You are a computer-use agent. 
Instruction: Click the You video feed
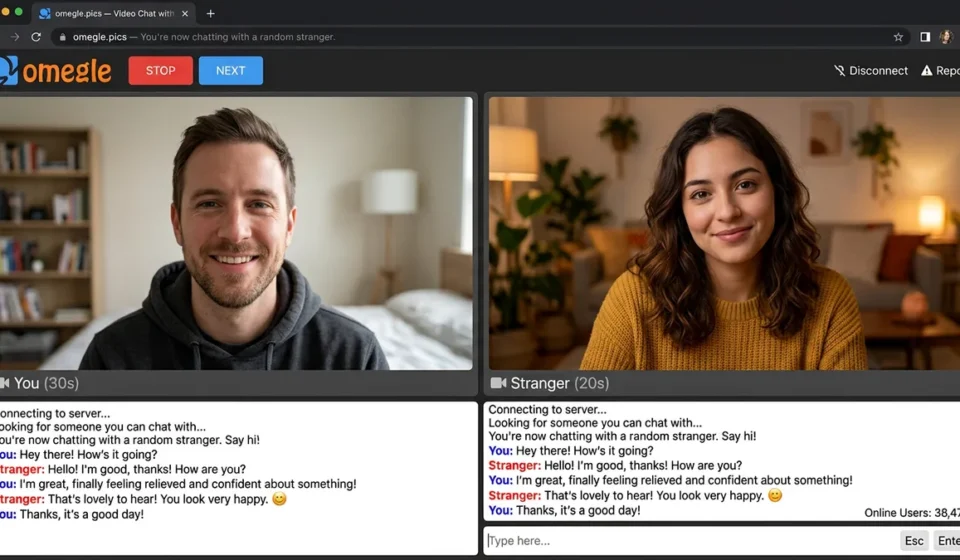[x=236, y=233]
